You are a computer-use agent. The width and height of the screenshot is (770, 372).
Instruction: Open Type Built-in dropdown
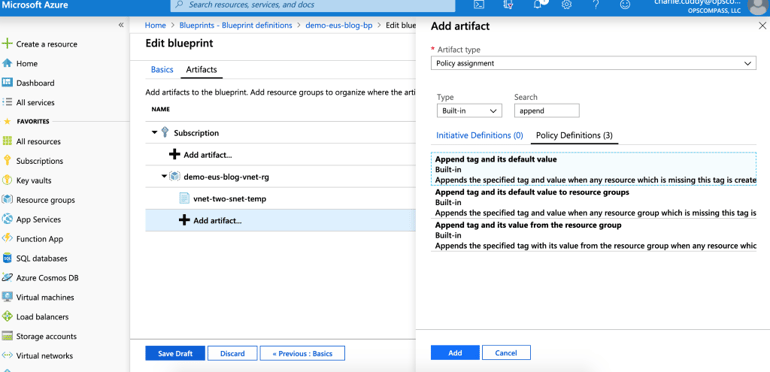click(469, 111)
